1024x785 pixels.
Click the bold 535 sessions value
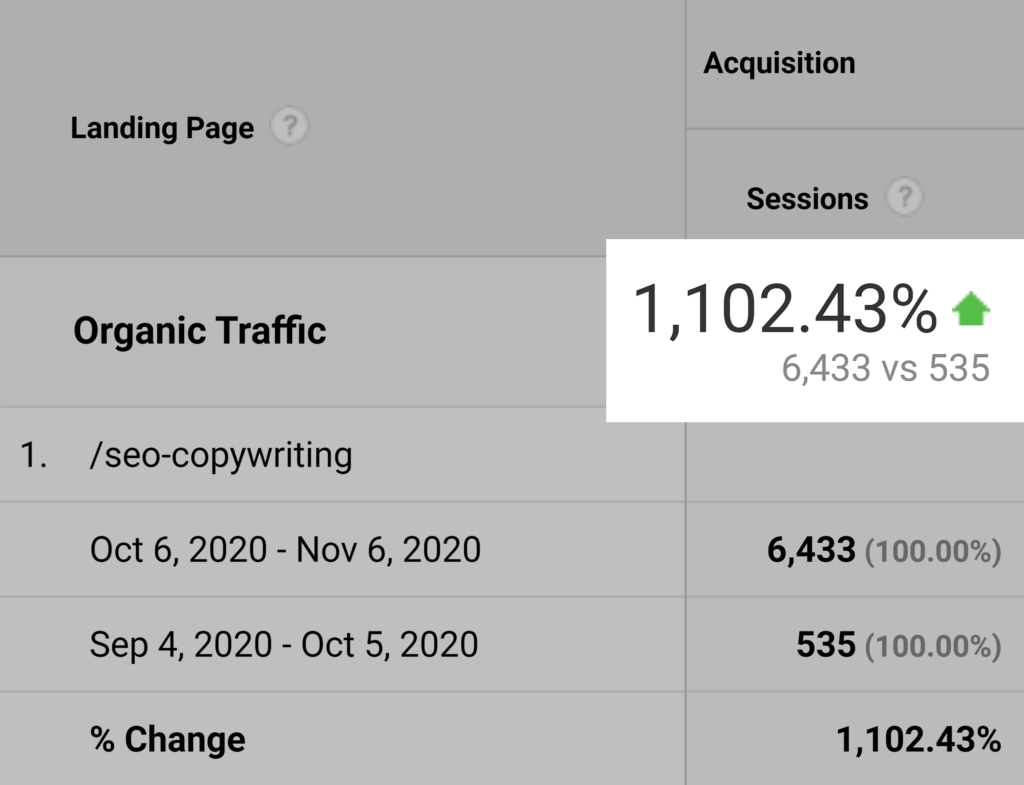(x=825, y=645)
